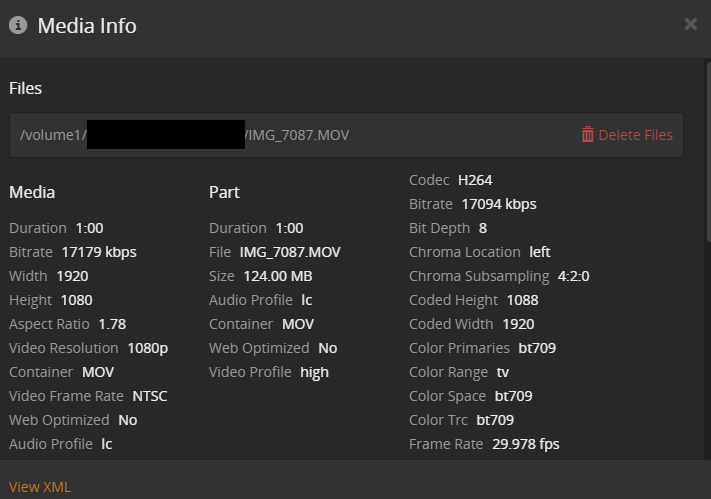The image size is (711, 499).
Task: Select the 1.78 aspect ratio value
Action: click(x=112, y=324)
